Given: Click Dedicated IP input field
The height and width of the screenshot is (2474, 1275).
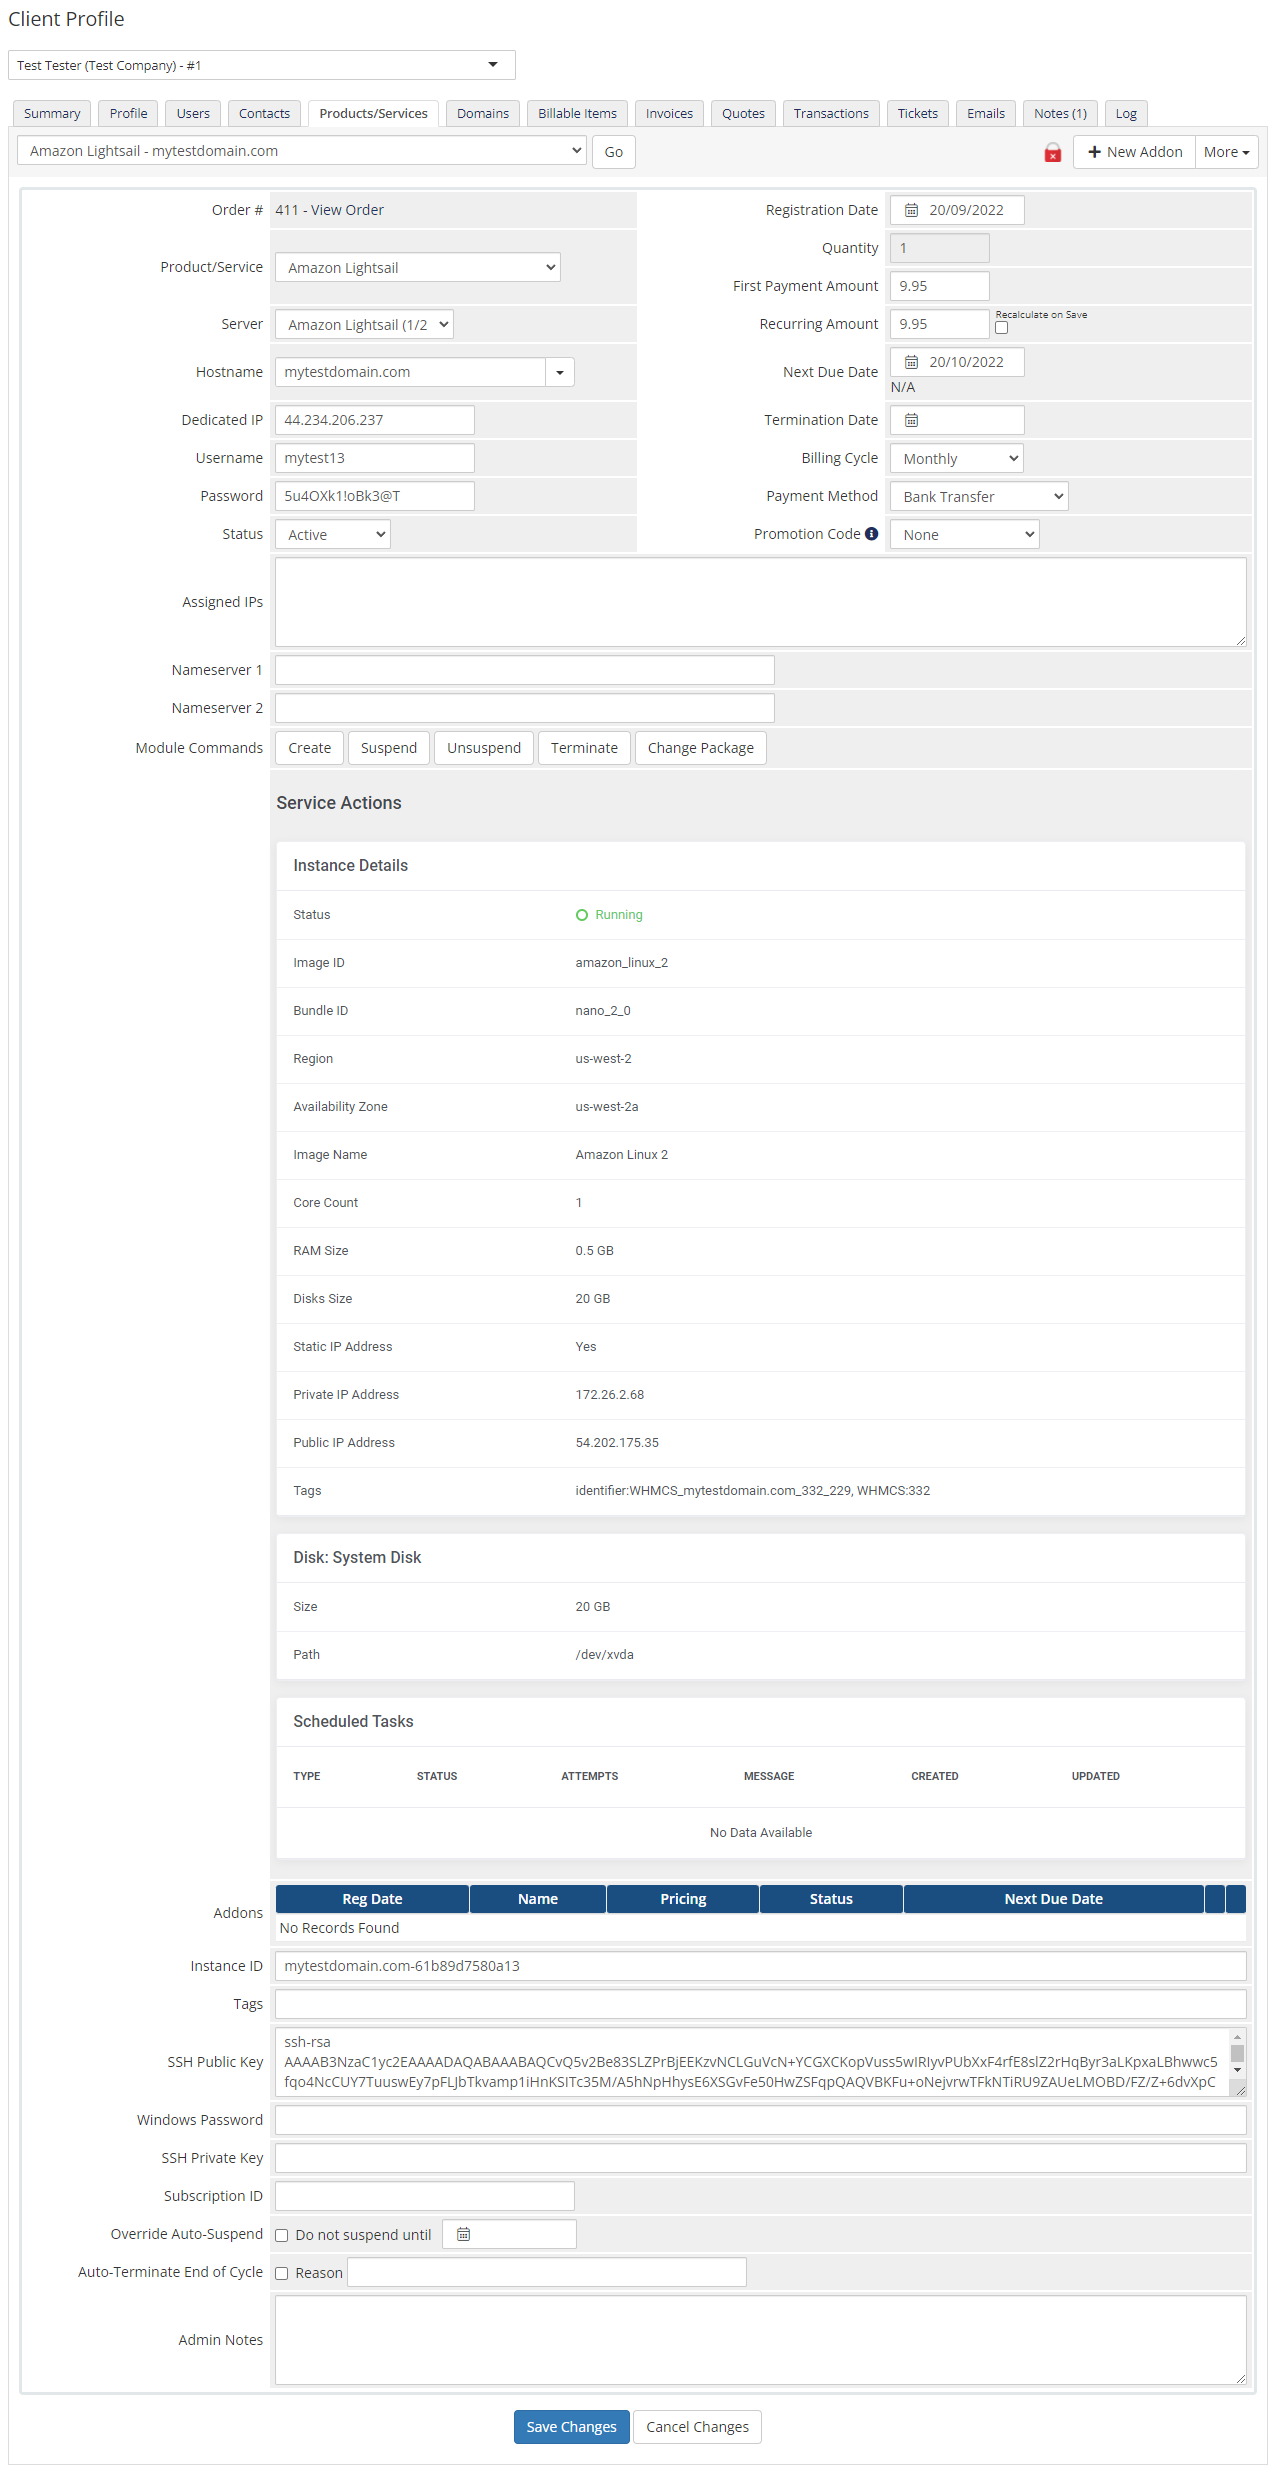Looking at the screenshot, I should point(375,420).
